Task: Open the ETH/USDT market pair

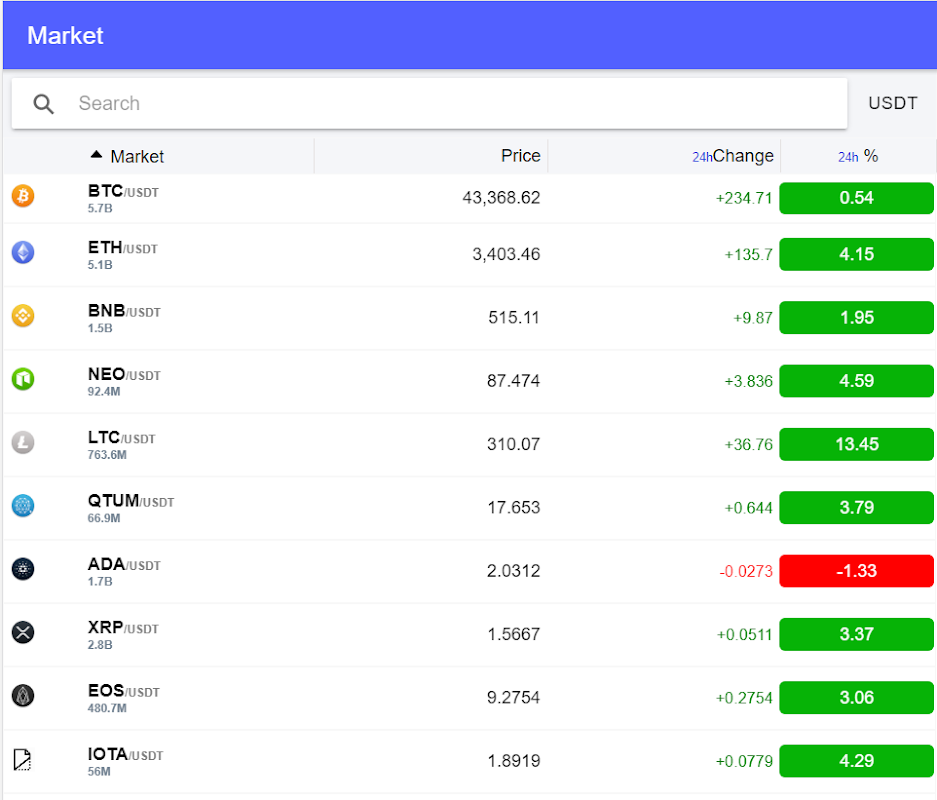Action: pyautogui.click(x=123, y=247)
